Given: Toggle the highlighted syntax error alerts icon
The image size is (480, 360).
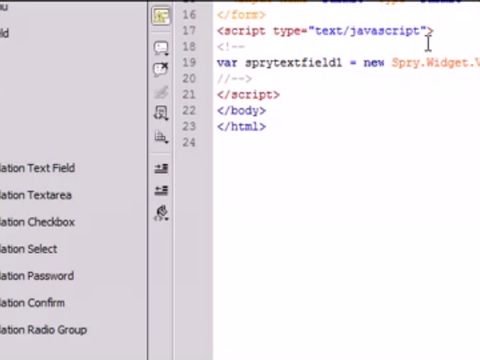Looking at the screenshot, I should 161,16.
